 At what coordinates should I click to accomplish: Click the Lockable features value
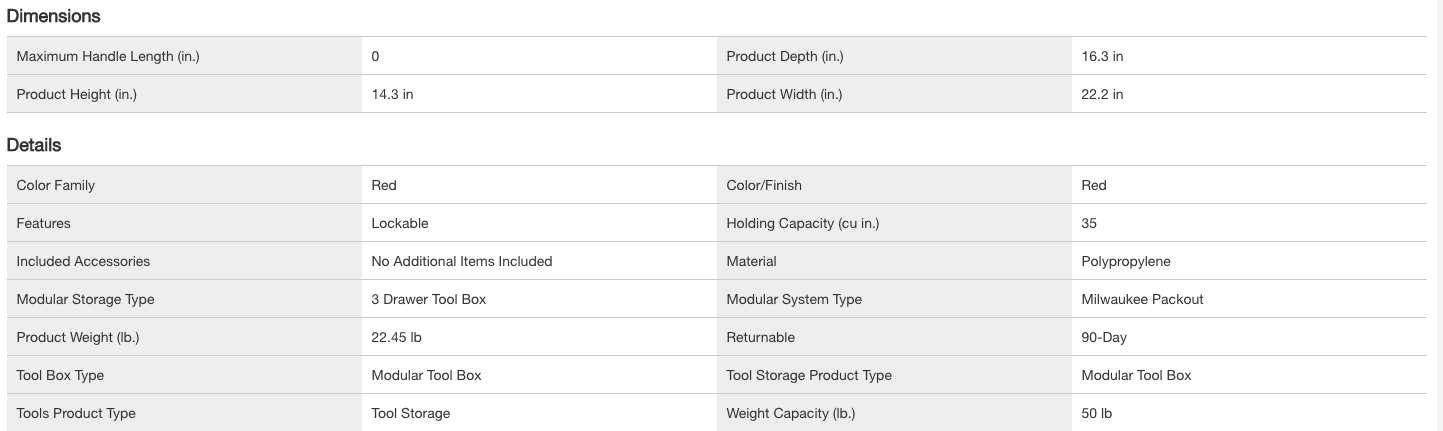(x=399, y=223)
